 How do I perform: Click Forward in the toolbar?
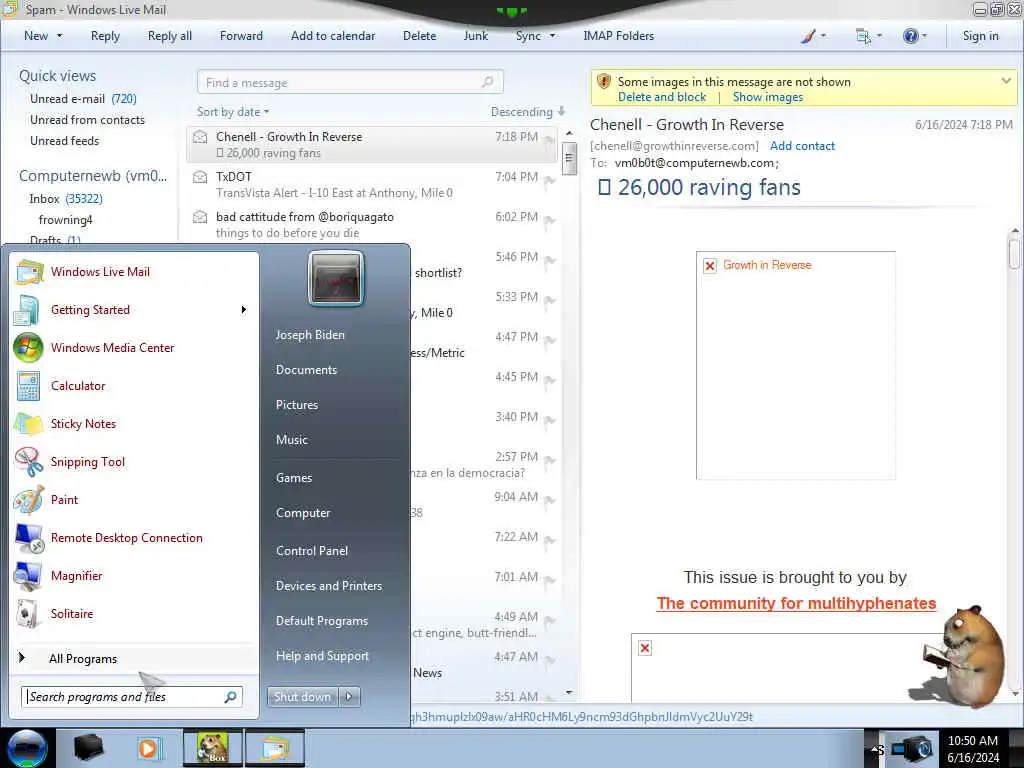click(241, 36)
